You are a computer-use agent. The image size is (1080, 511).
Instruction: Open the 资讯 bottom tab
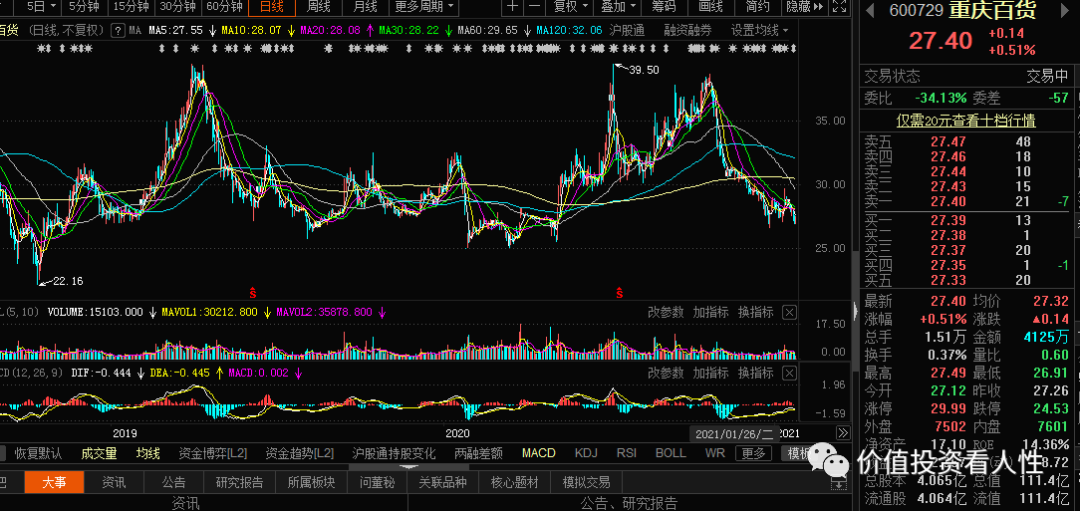click(x=114, y=482)
